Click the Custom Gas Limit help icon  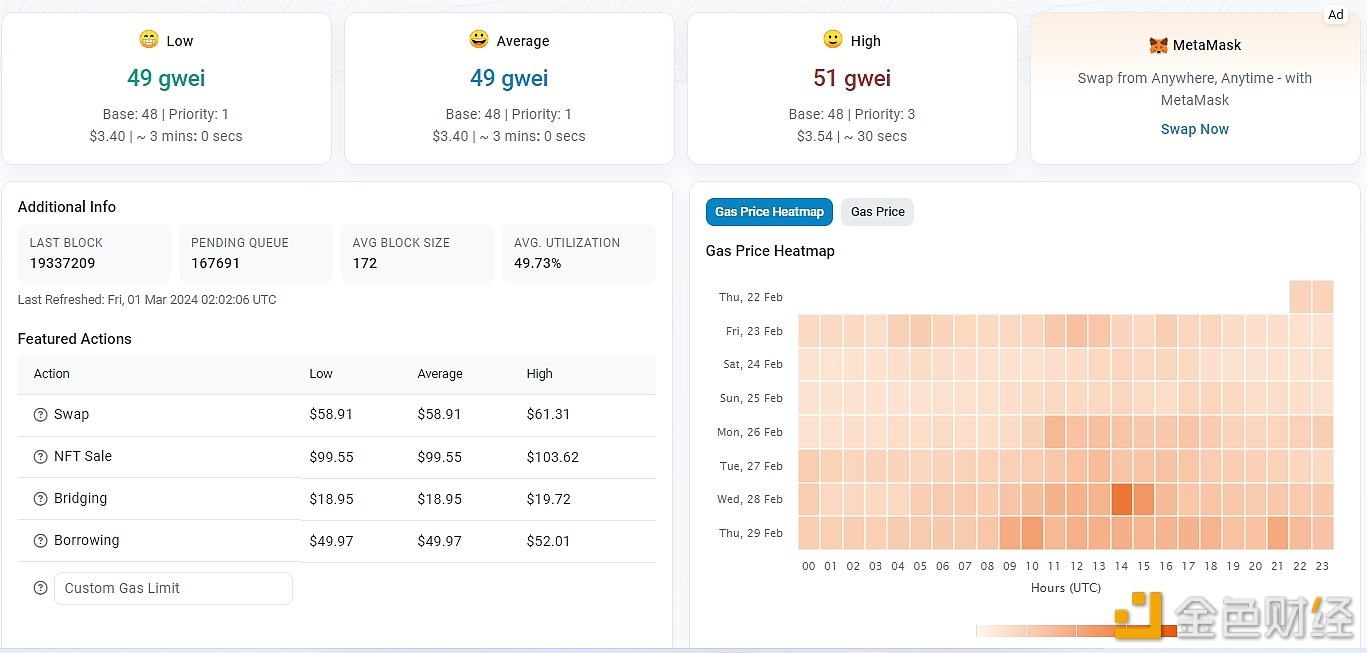41,589
